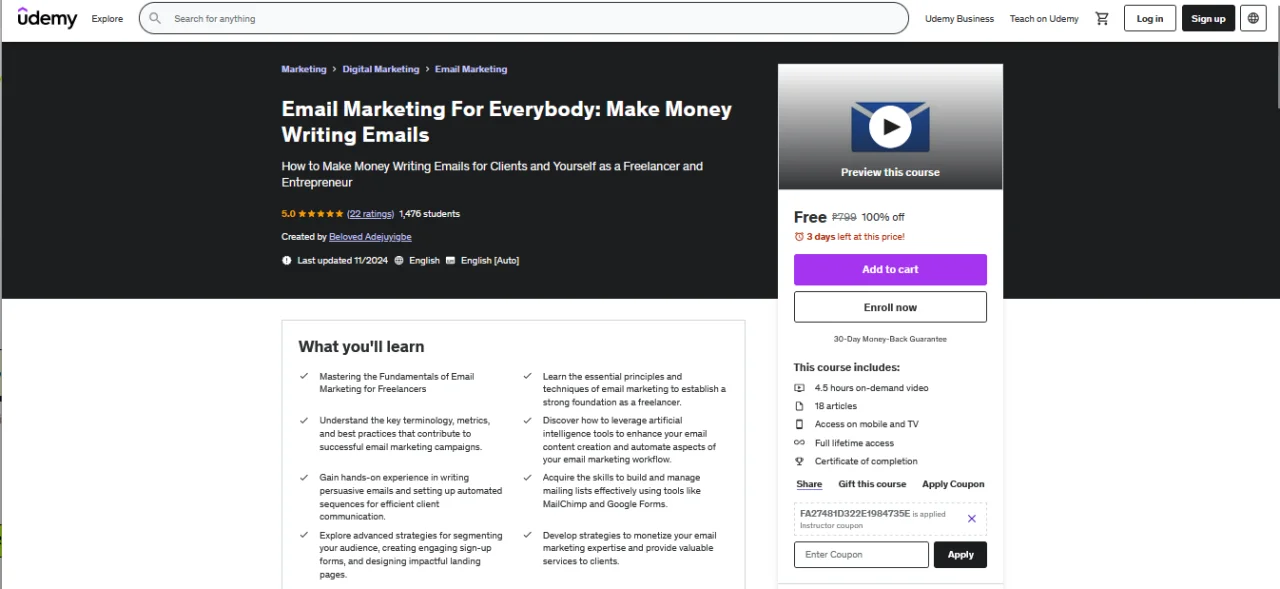Viewport: 1280px width, 589px height.
Task: Open the 22 ratings link
Action: pyautogui.click(x=371, y=214)
